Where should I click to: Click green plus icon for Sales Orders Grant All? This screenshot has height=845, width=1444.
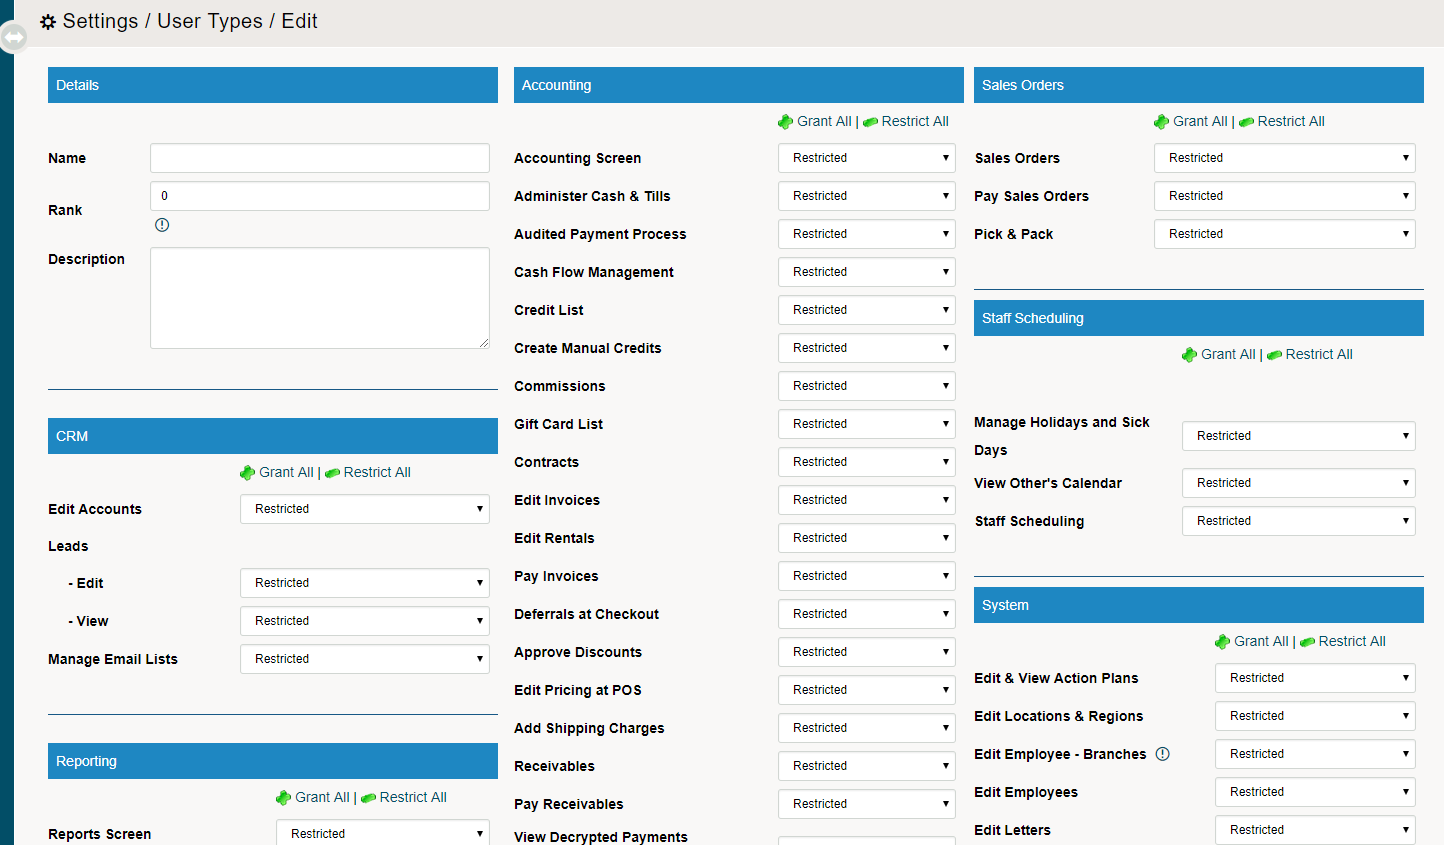pyautogui.click(x=1161, y=122)
